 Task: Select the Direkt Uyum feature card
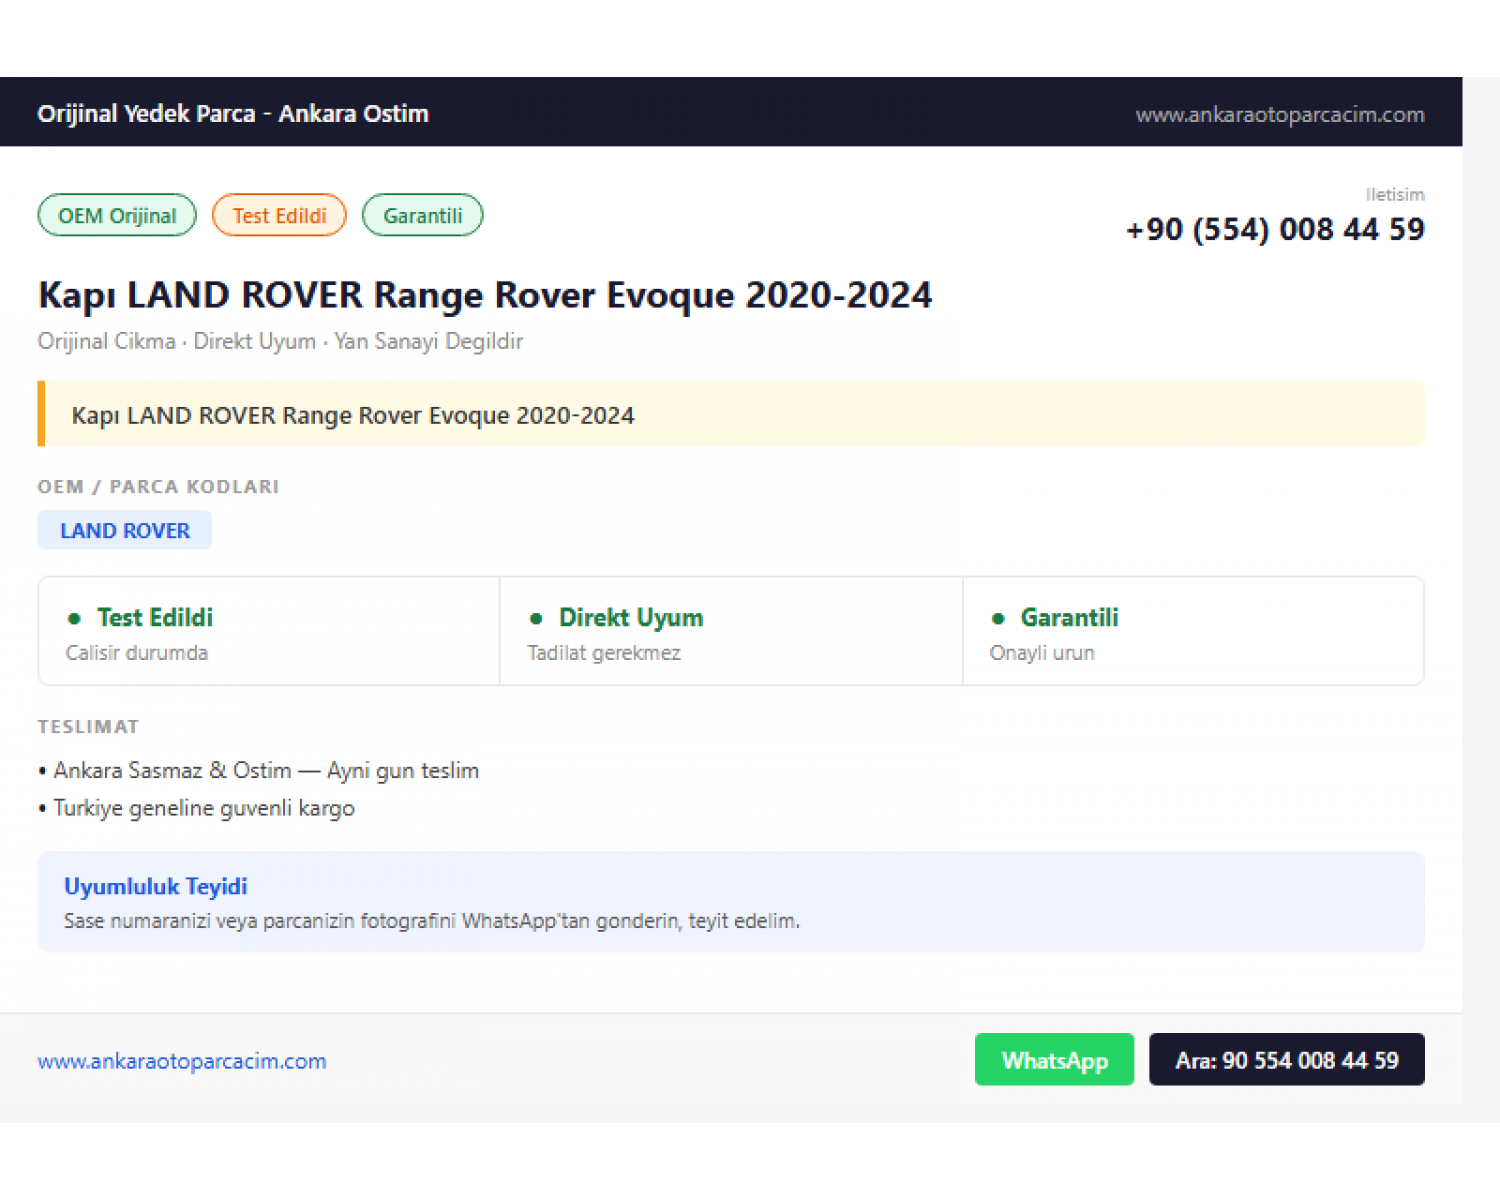click(731, 631)
